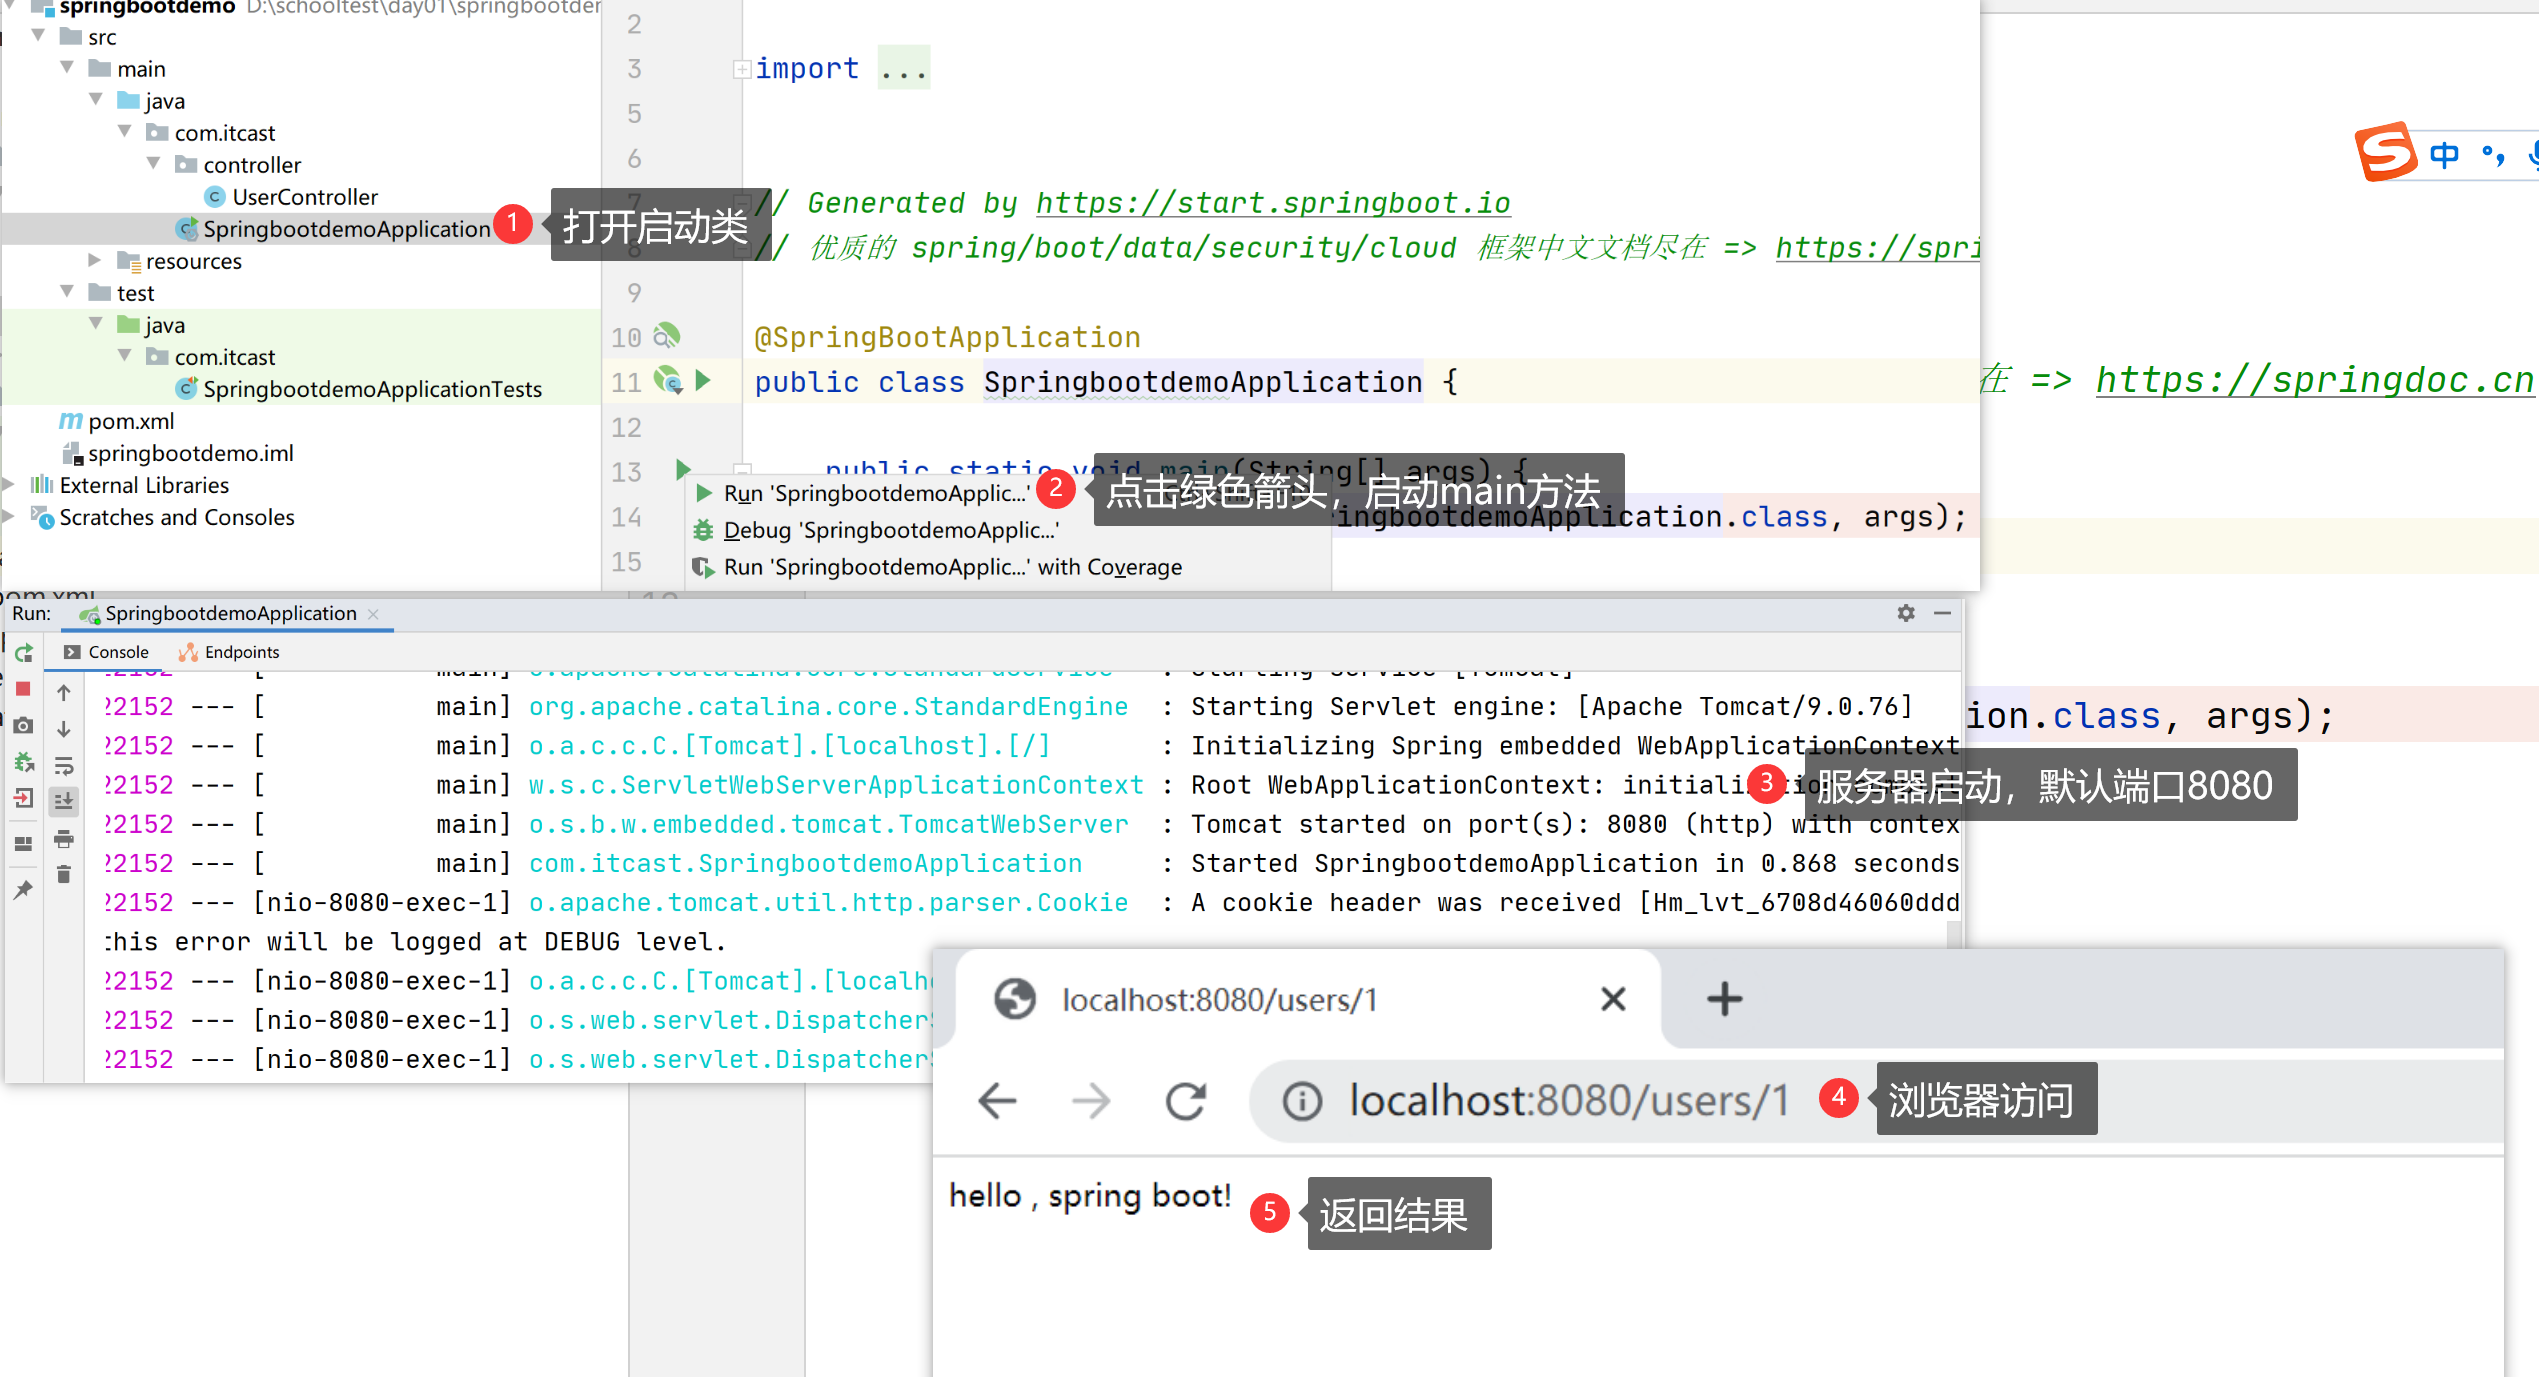Image resolution: width=2539 pixels, height=1377 pixels.
Task: Open the start.springboot.io link in comment
Action: pyautogui.click(x=1273, y=203)
